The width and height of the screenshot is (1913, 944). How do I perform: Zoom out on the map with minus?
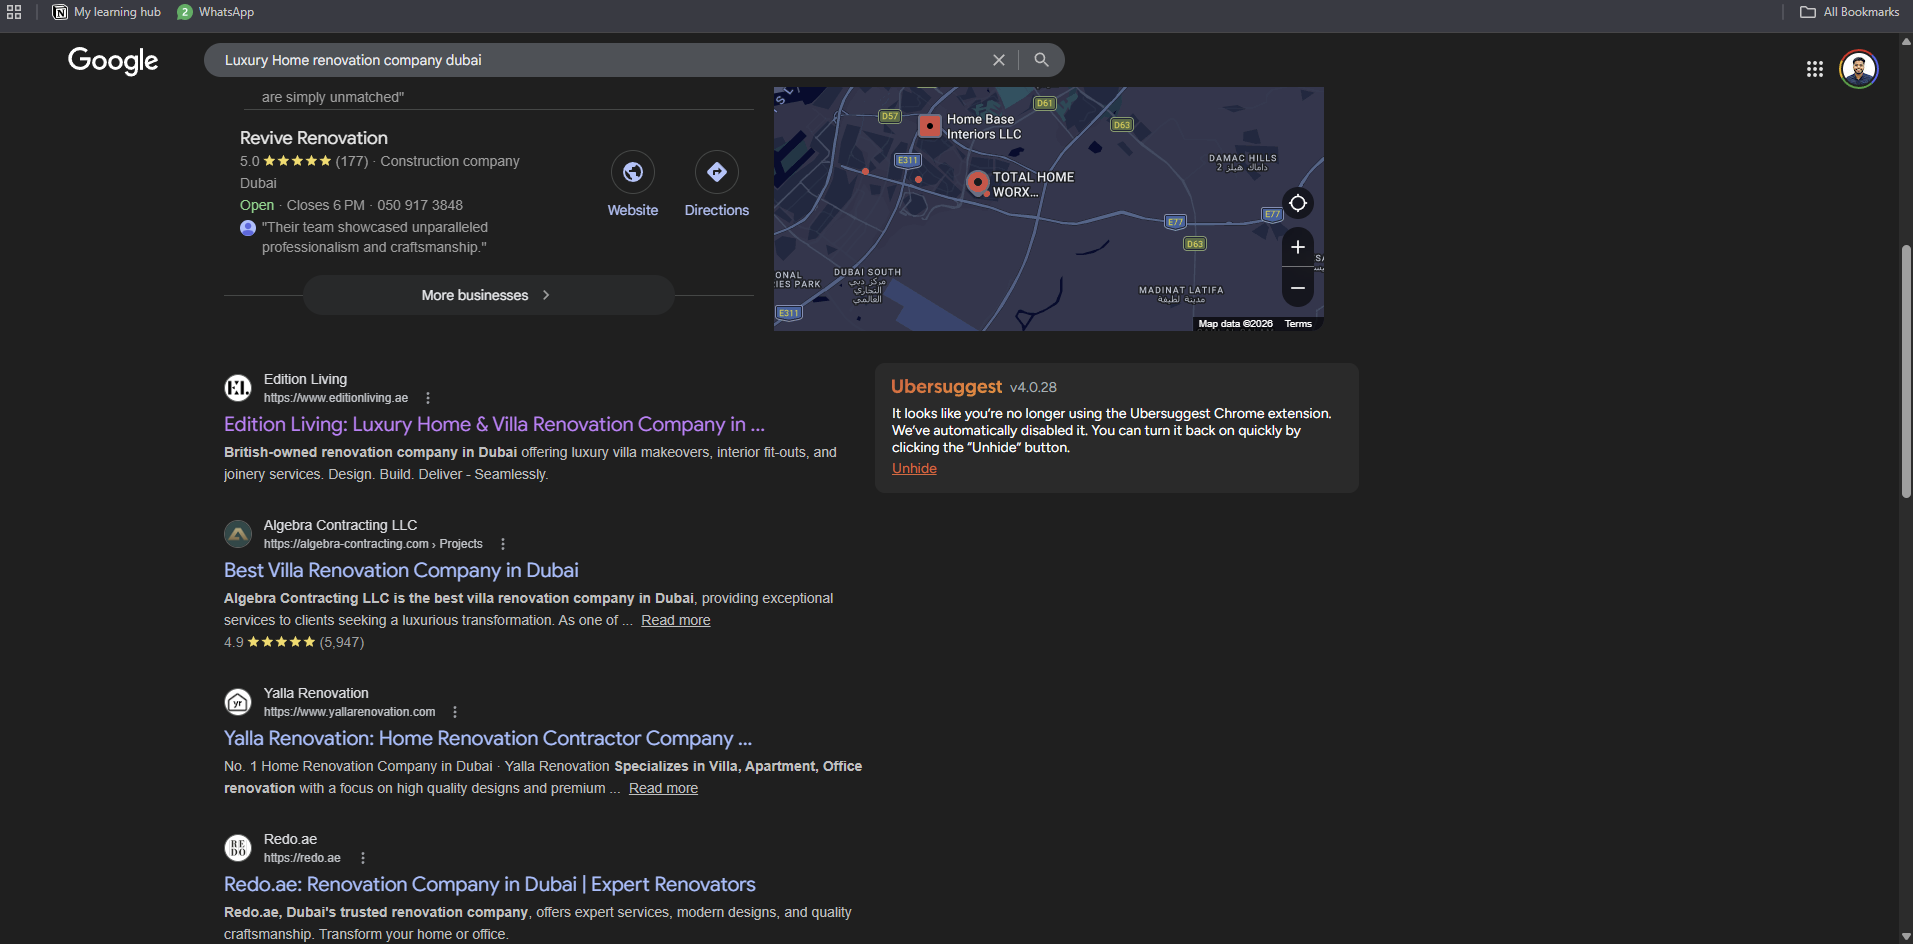tap(1297, 288)
